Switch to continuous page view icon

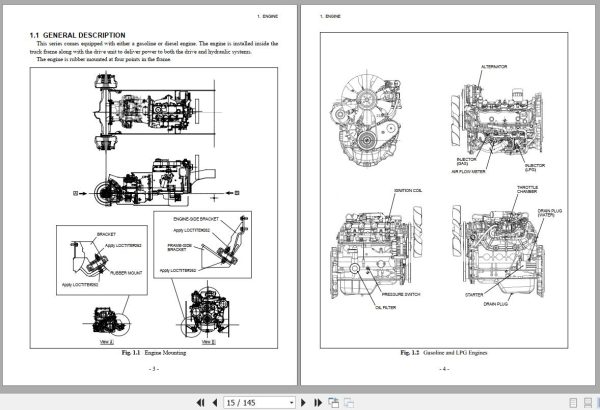coord(588,403)
